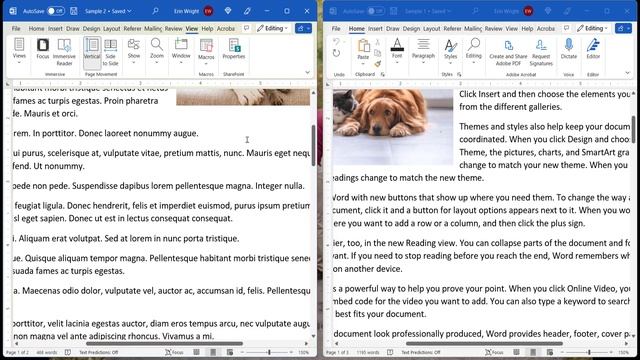
Task: Click golden retriever image in Sample 1
Action: point(393,127)
